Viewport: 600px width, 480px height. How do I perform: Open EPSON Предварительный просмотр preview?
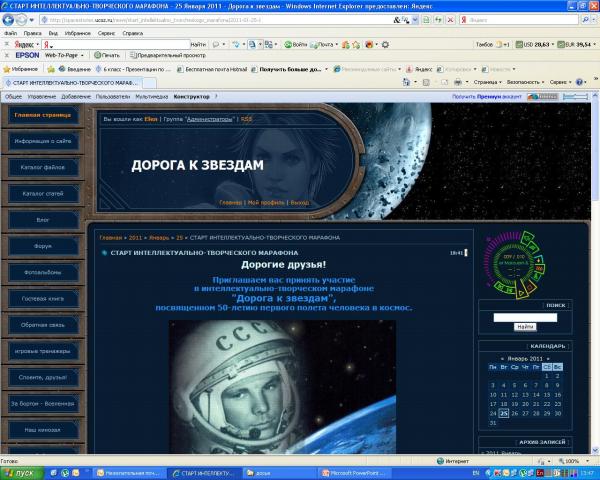pos(168,56)
